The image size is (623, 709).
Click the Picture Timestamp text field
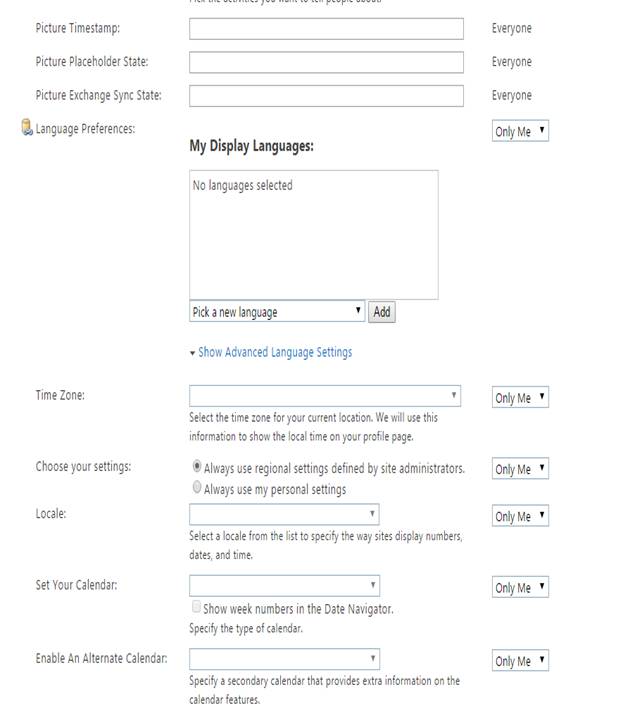point(326,29)
